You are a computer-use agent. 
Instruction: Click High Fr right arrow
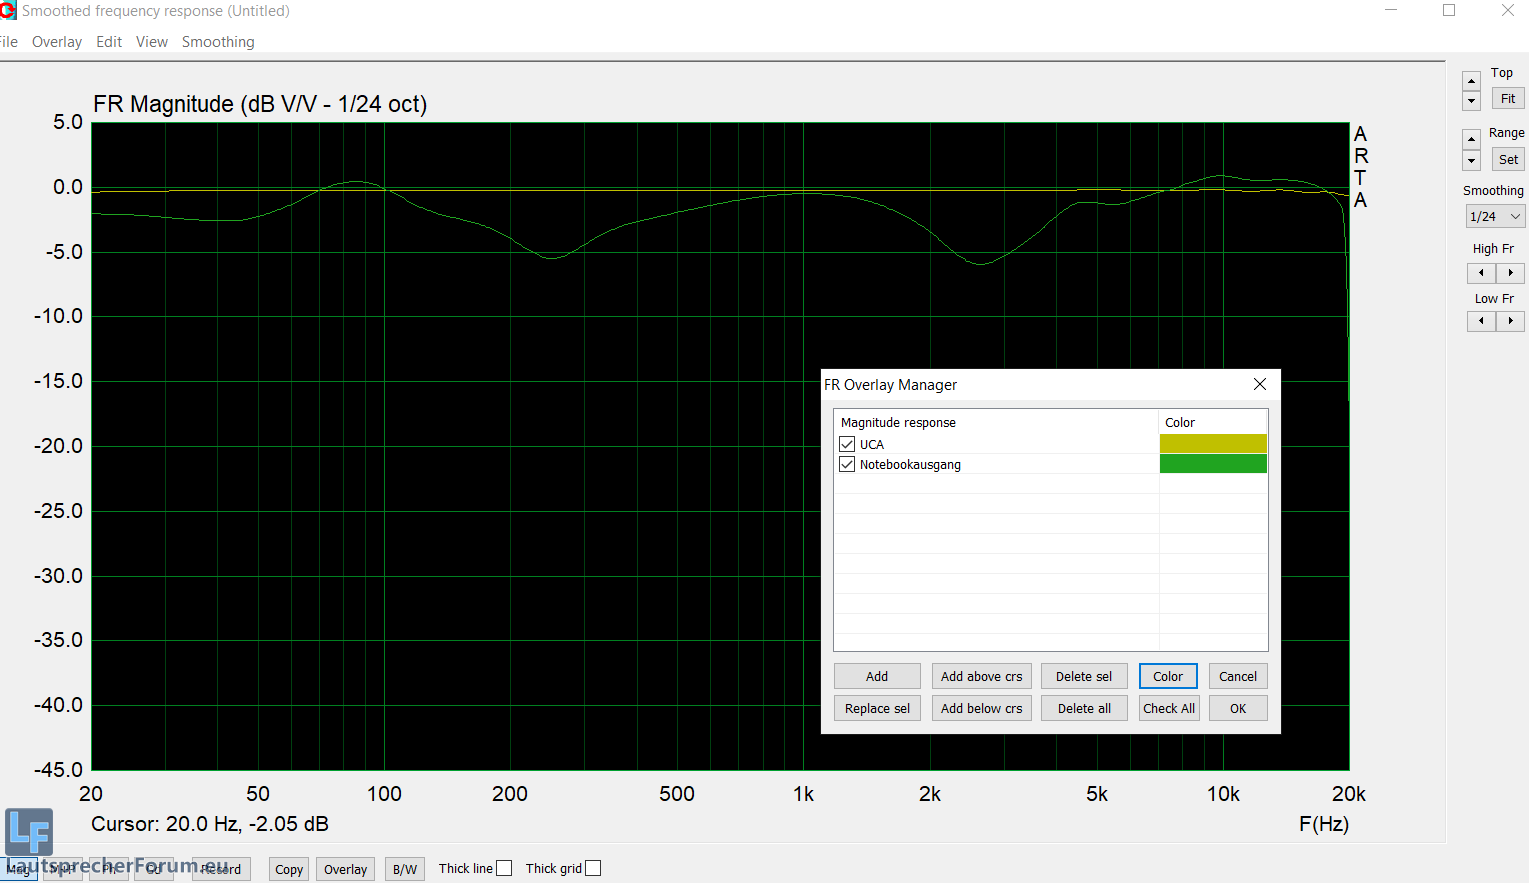pos(1510,273)
